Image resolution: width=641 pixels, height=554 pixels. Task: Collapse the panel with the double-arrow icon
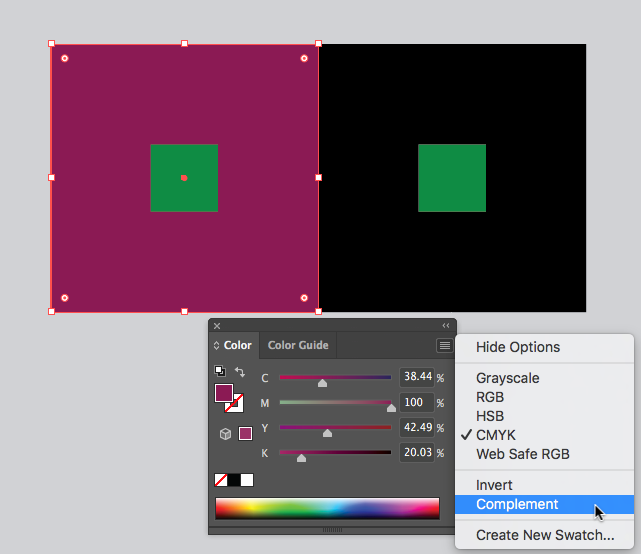coord(446,326)
